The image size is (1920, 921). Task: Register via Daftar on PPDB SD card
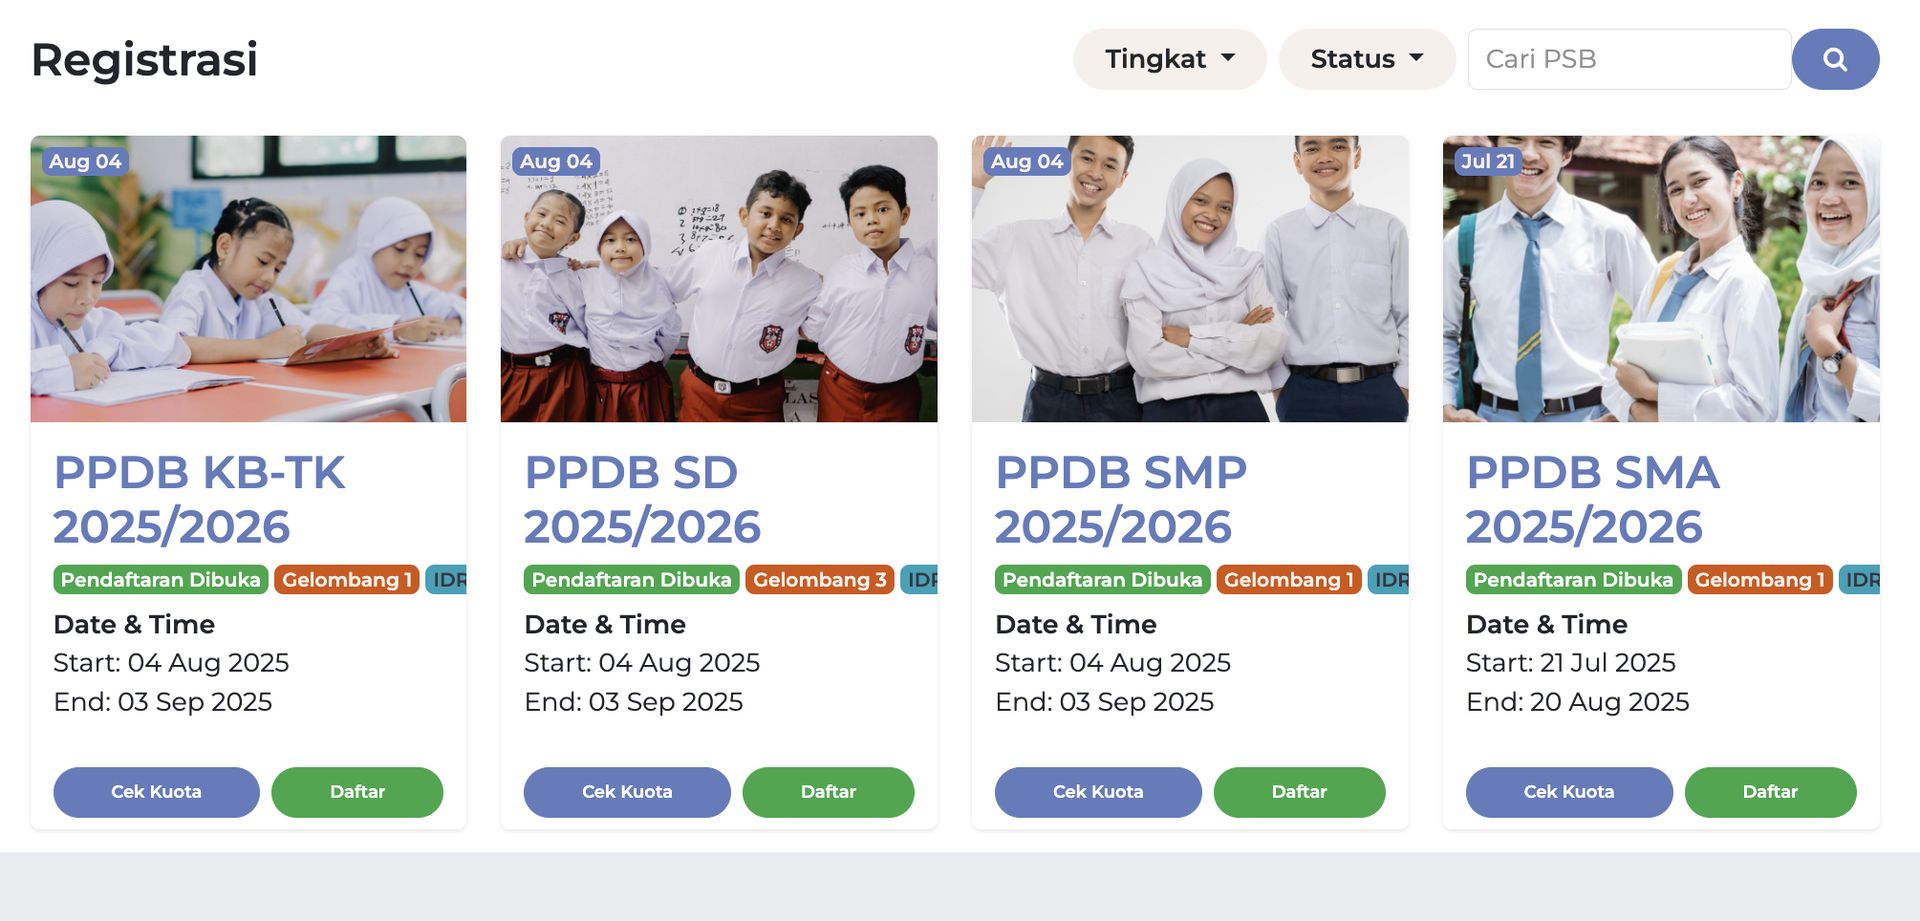(828, 792)
